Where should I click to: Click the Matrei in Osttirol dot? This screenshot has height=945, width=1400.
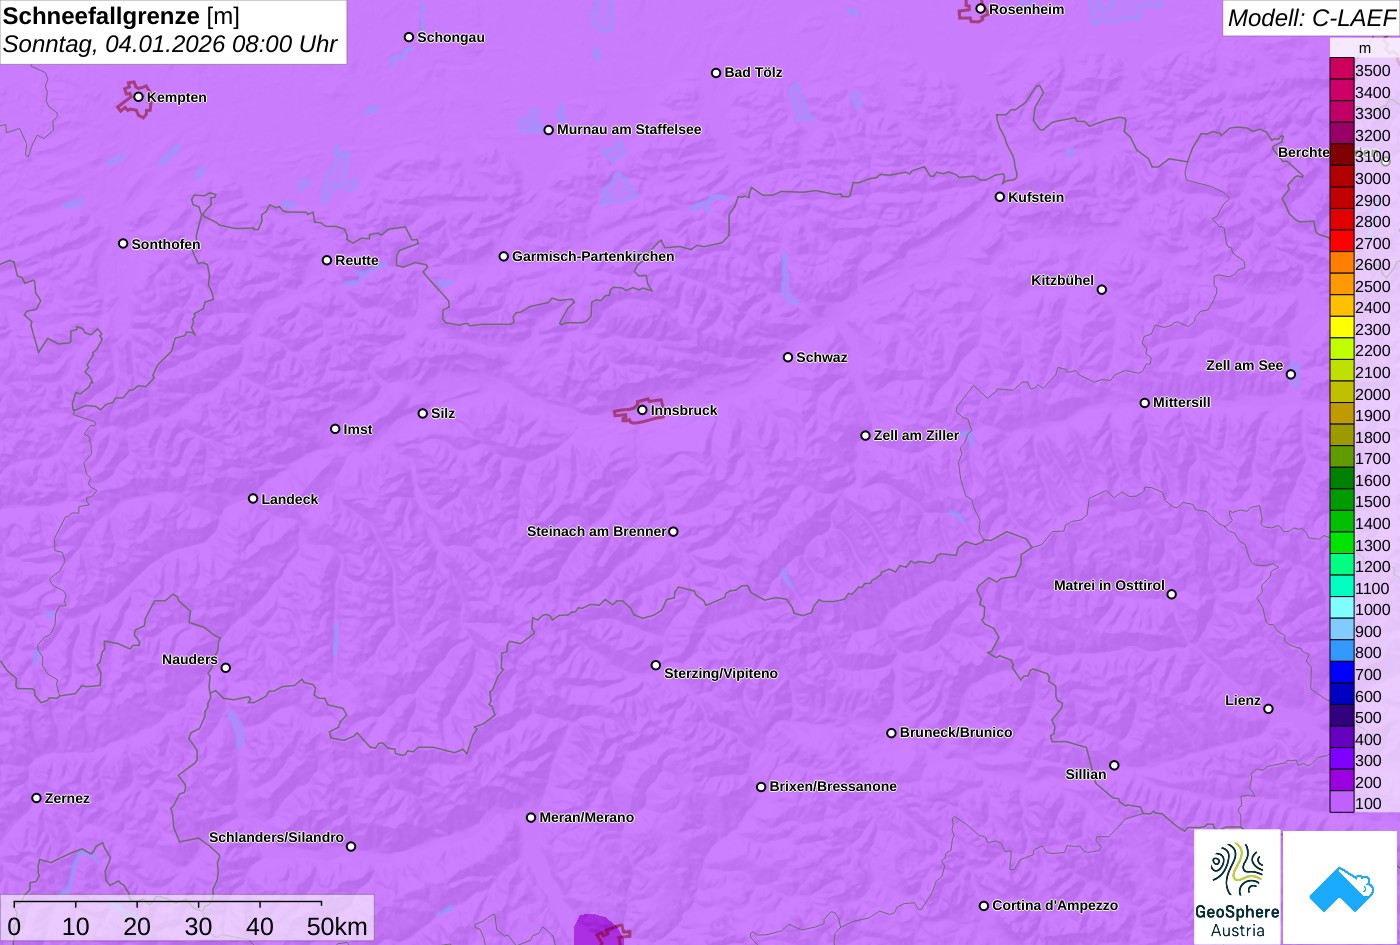1172,594
